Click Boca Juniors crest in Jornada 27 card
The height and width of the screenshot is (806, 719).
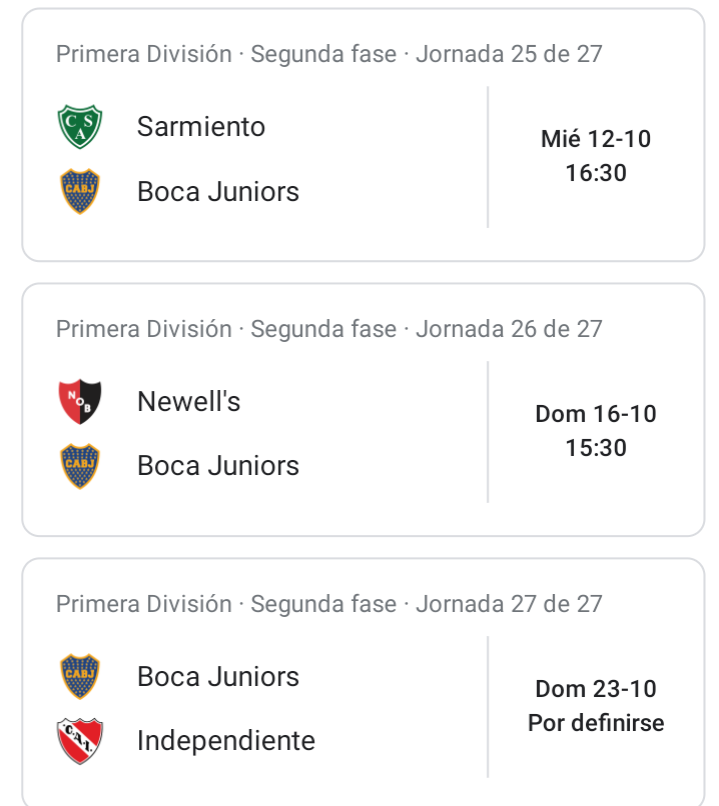click(x=80, y=676)
